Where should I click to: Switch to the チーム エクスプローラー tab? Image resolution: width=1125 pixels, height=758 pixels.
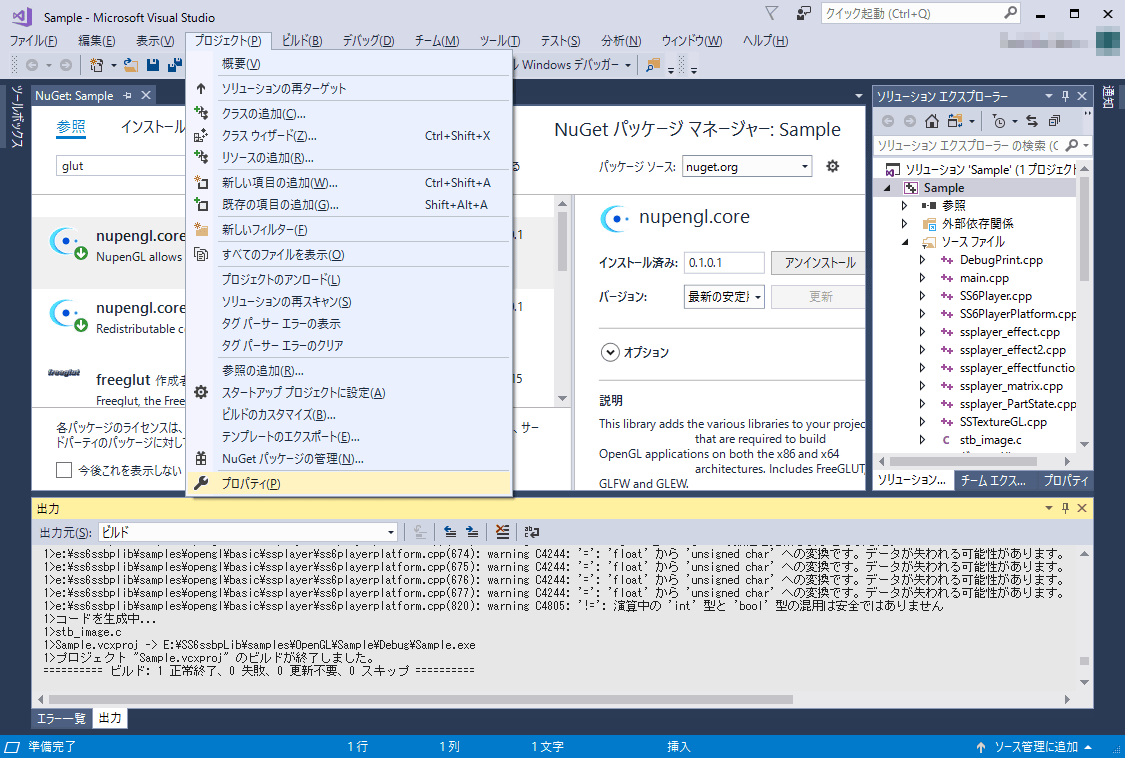click(x=993, y=480)
